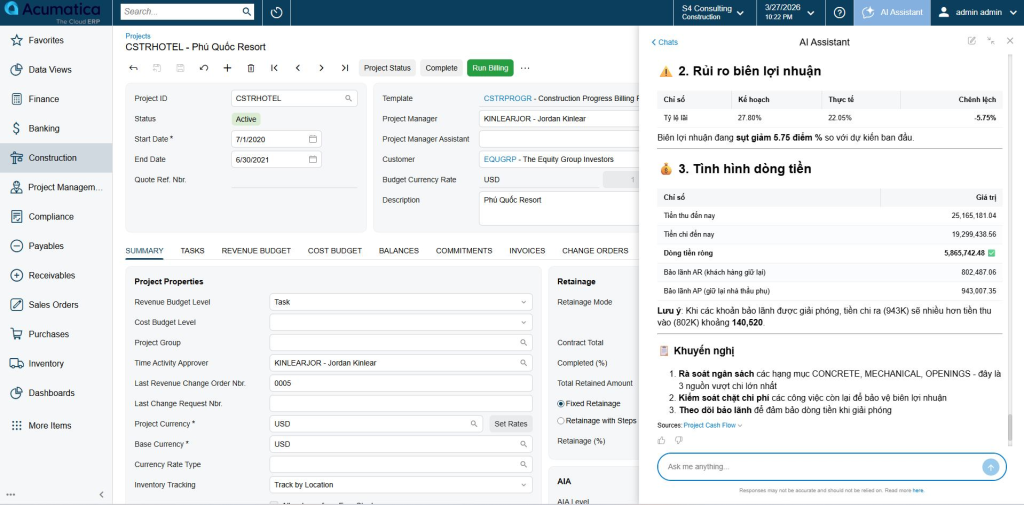
Task: Go back to Chats list
Action: [x=665, y=42]
